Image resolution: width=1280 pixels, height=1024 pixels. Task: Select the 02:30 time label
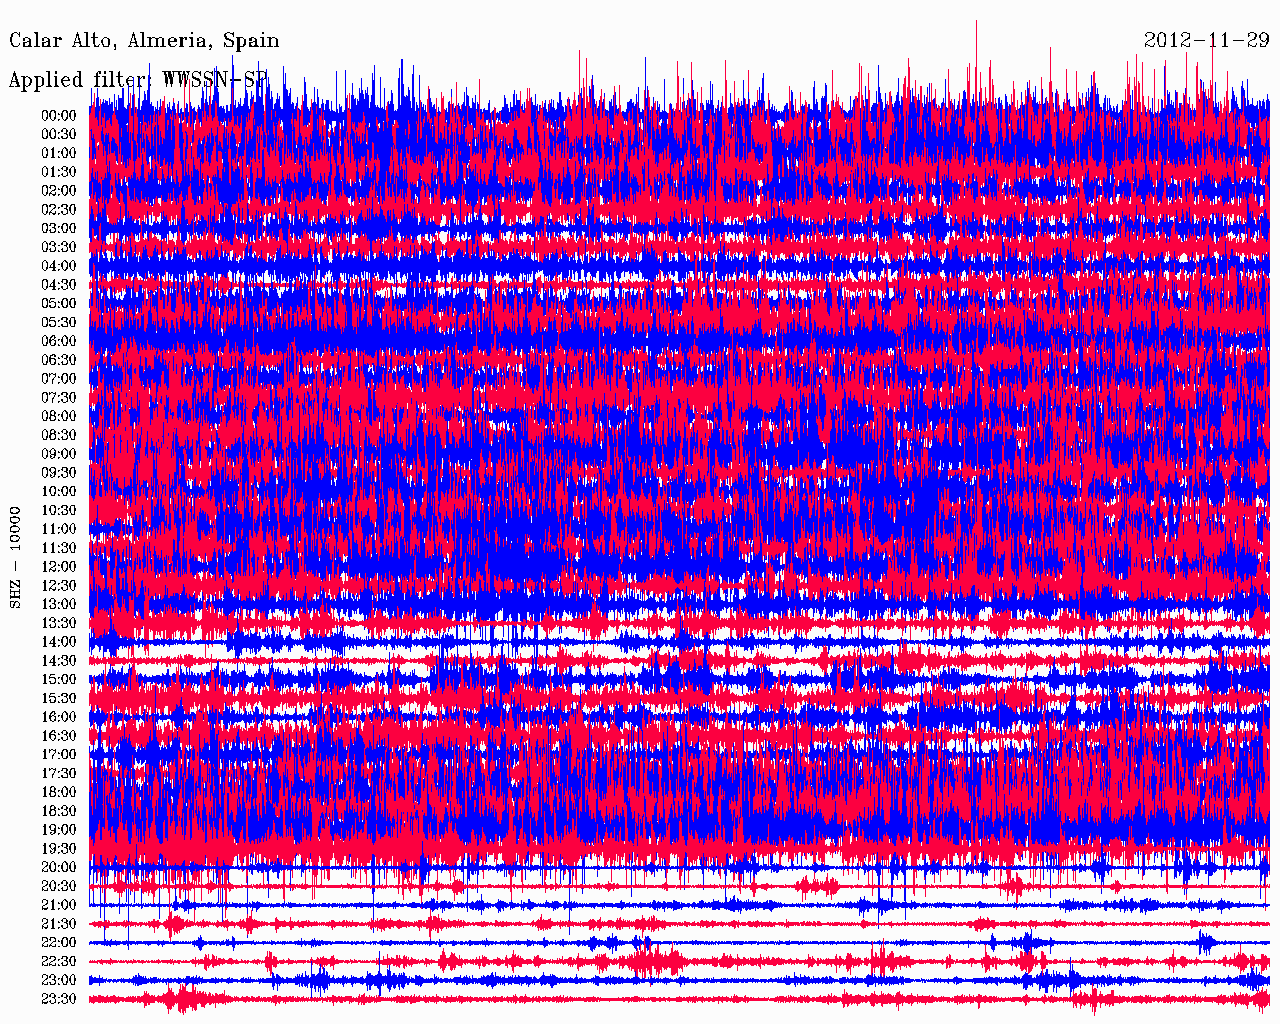point(59,209)
